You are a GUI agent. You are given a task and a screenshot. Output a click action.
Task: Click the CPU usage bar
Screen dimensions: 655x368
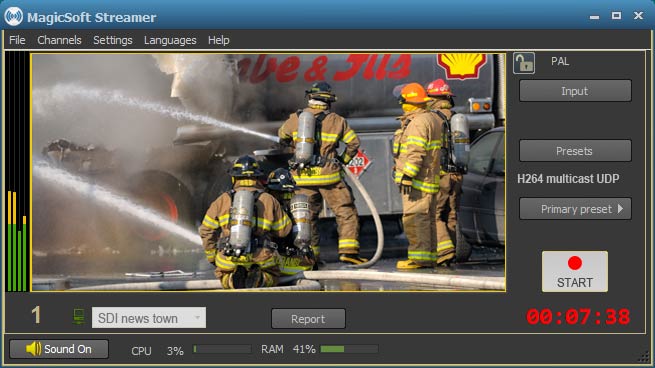(x=222, y=349)
